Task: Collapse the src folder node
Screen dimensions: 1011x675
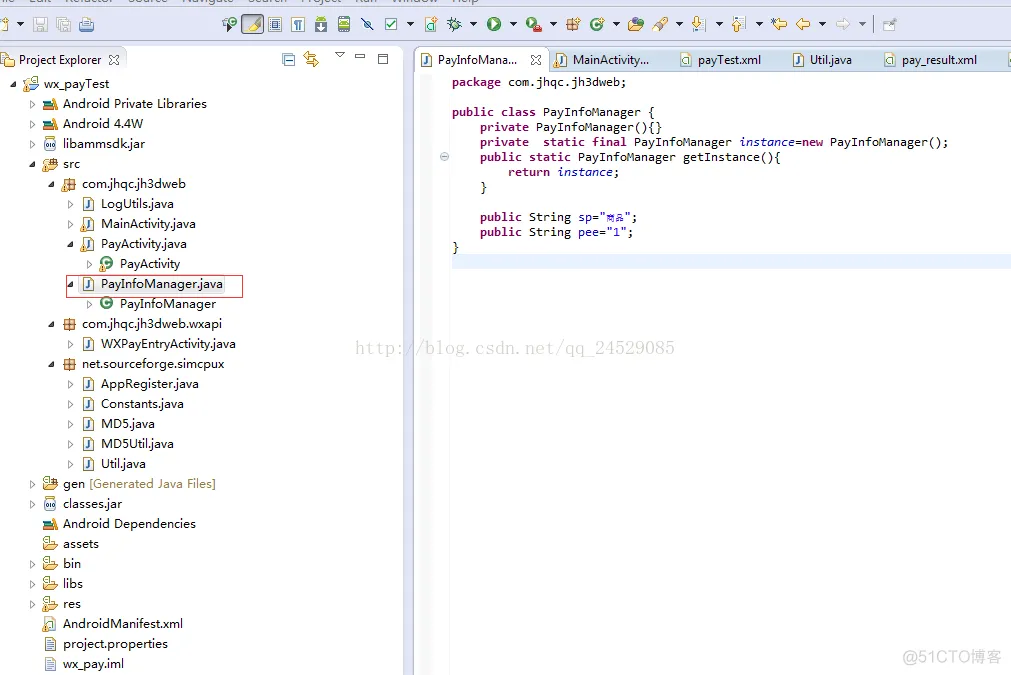Action: [x=32, y=164]
